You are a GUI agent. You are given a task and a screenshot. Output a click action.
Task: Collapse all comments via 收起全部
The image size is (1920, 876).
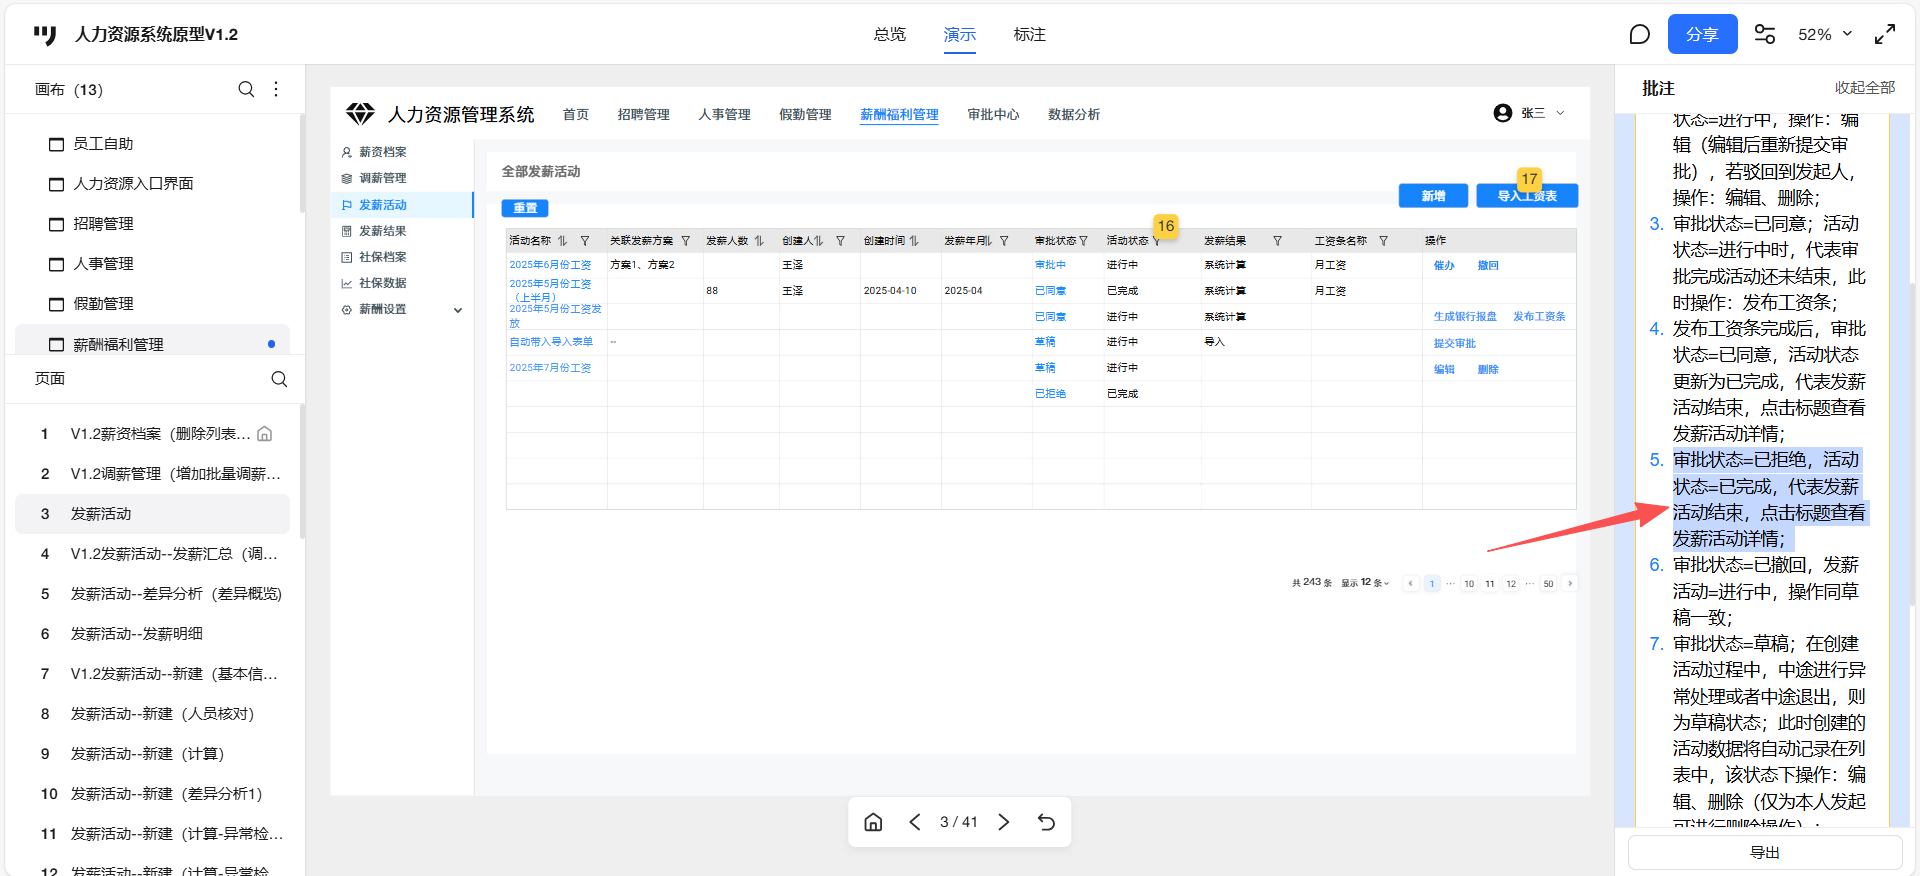1864,88
